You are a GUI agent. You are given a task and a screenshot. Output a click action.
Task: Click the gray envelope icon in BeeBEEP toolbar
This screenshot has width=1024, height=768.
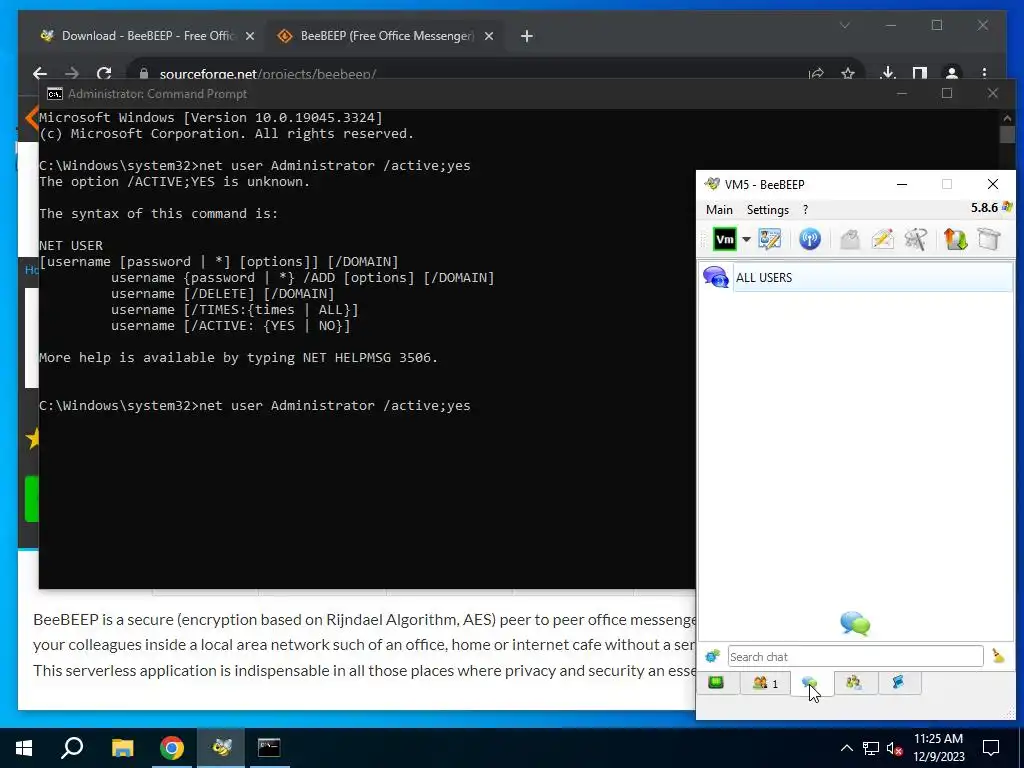[x=850, y=240]
